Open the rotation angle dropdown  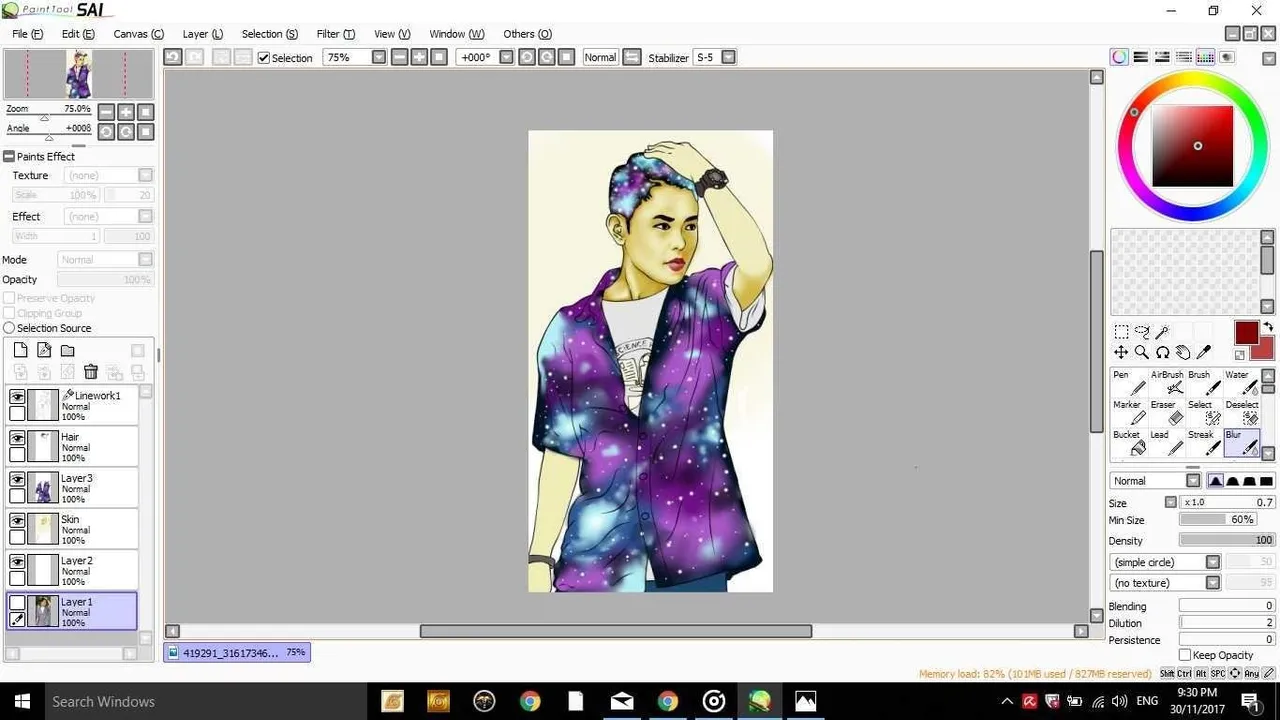point(506,58)
